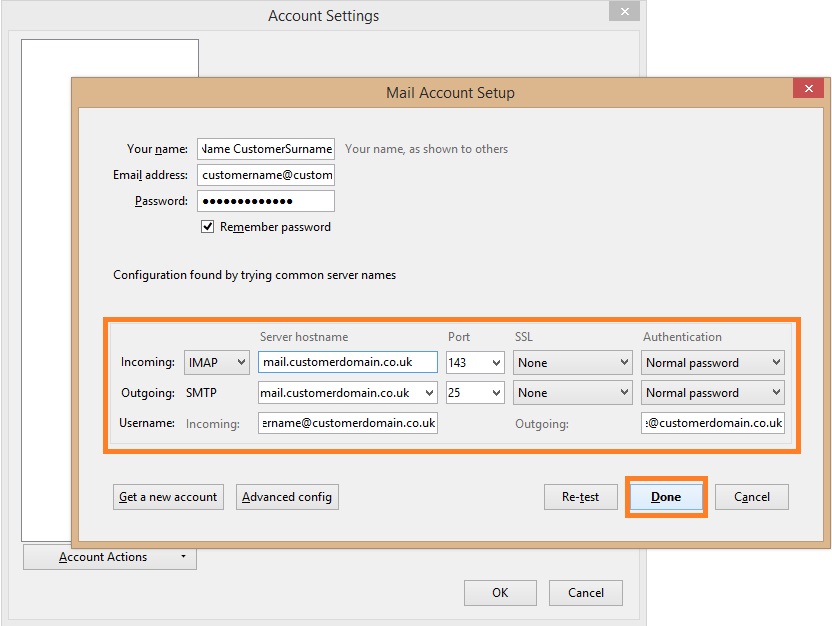The width and height of the screenshot is (832, 626).
Task: Click the Re-test button
Action: click(x=580, y=497)
